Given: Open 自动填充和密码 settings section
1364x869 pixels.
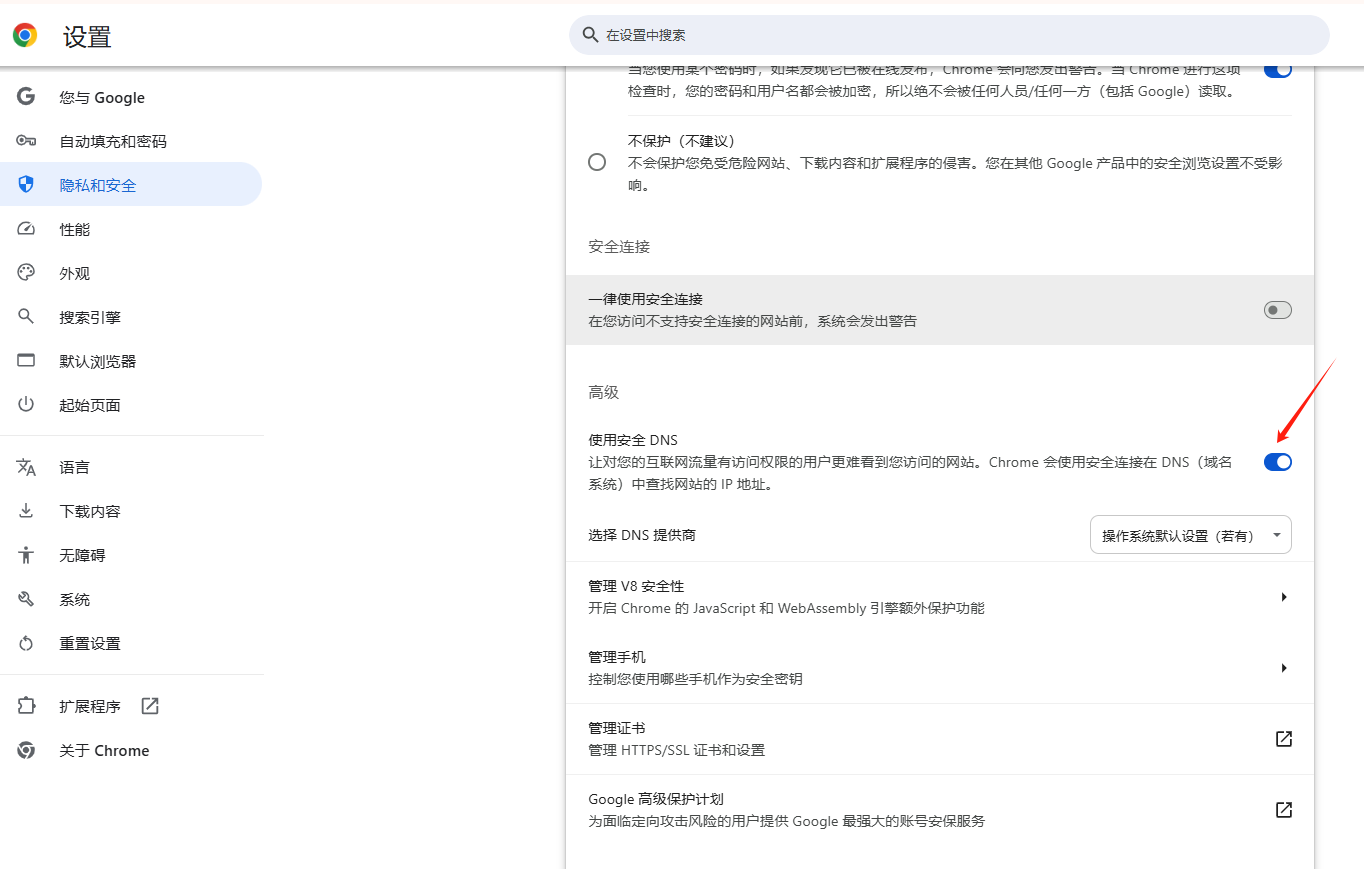Looking at the screenshot, I should tap(131, 141).
